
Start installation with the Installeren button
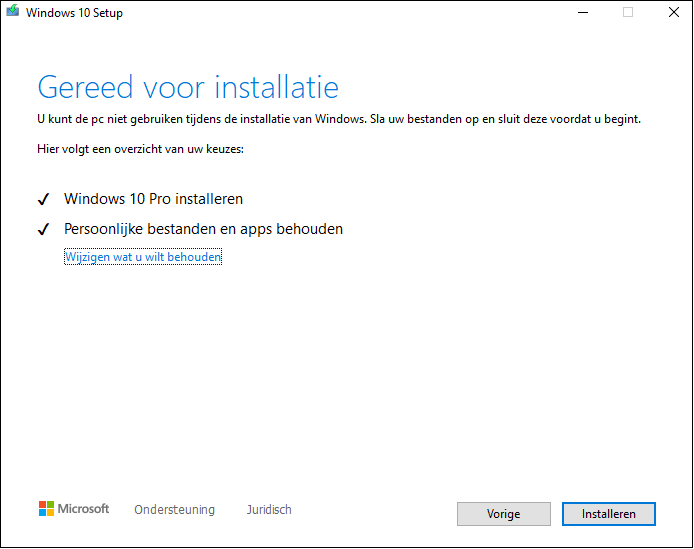tap(609, 514)
